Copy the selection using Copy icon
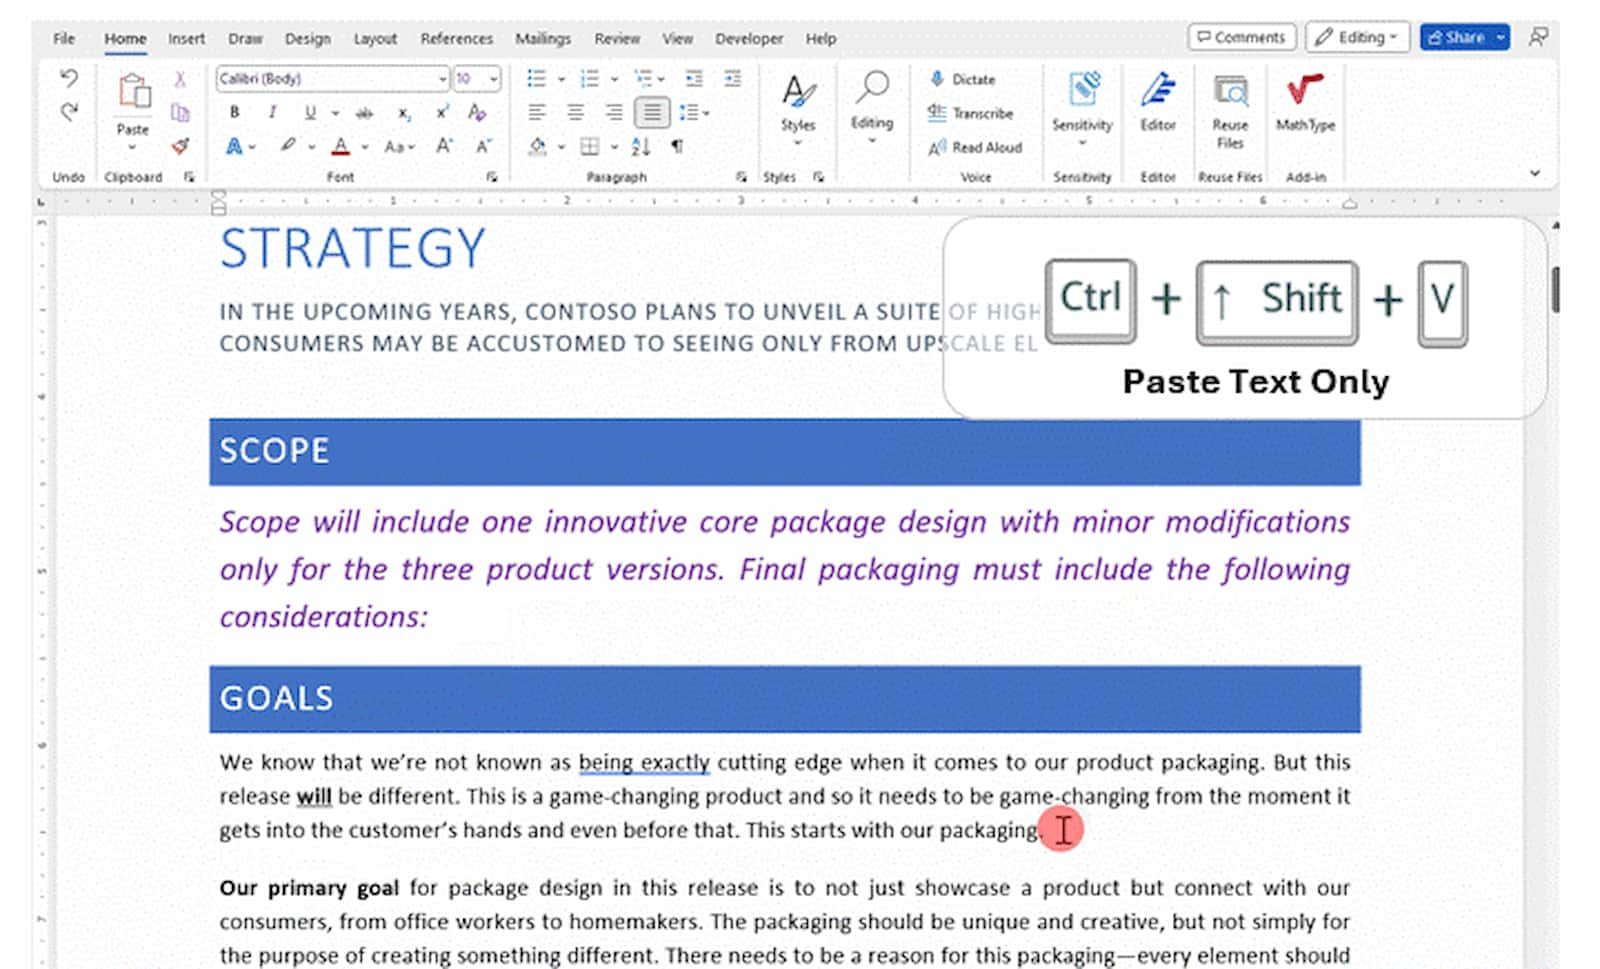The height and width of the screenshot is (969, 1600). pos(180,112)
